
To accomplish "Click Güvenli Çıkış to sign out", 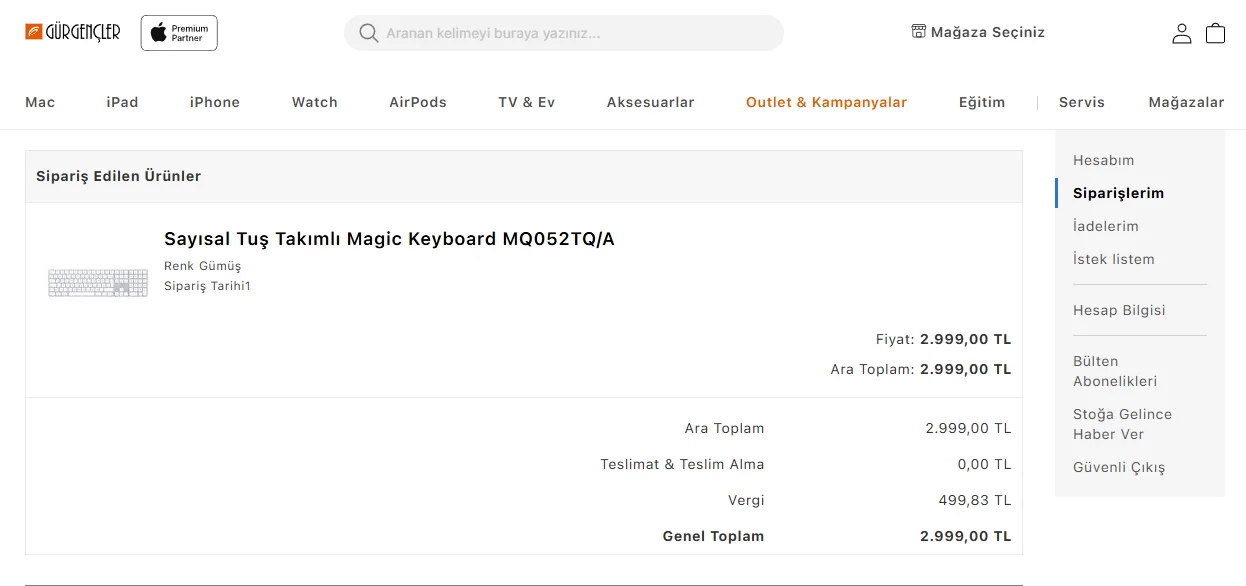I will pyautogui.click(x=1119, y=467).
